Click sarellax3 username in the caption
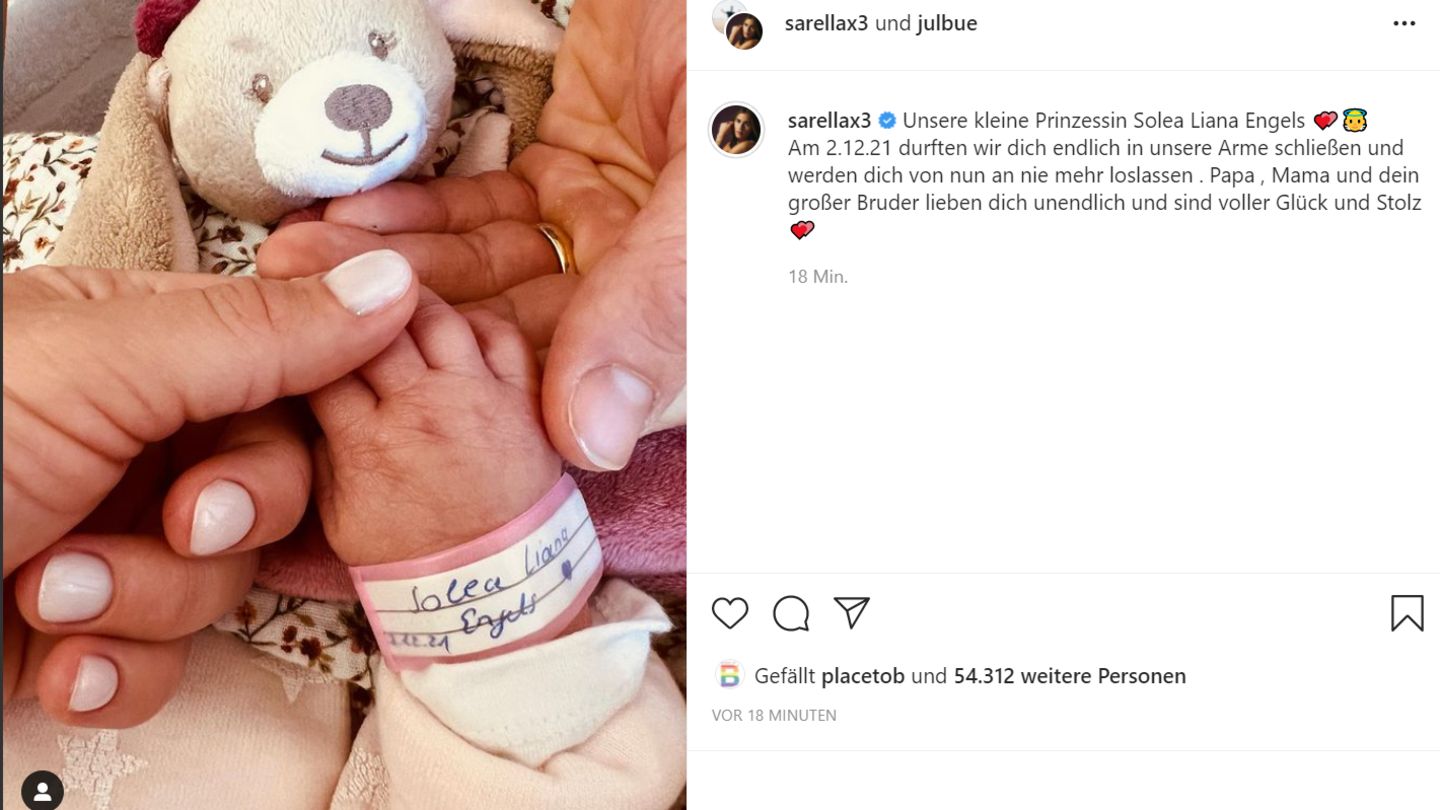 829,121
